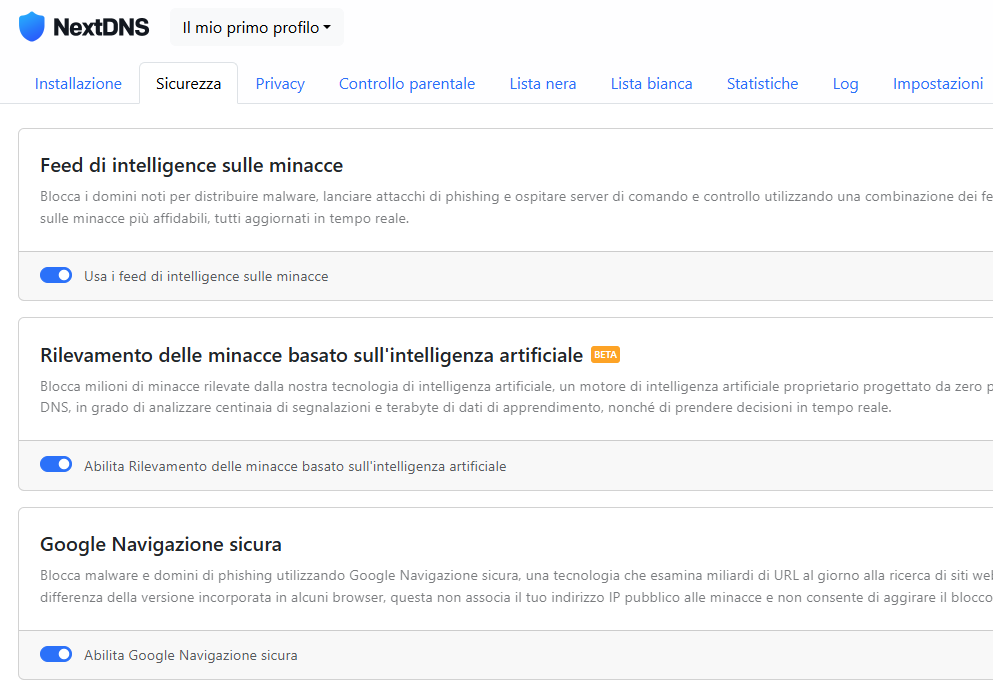
Task: Click label 'Abilita Google Navigazione sicura'
Action: point(191,655)
